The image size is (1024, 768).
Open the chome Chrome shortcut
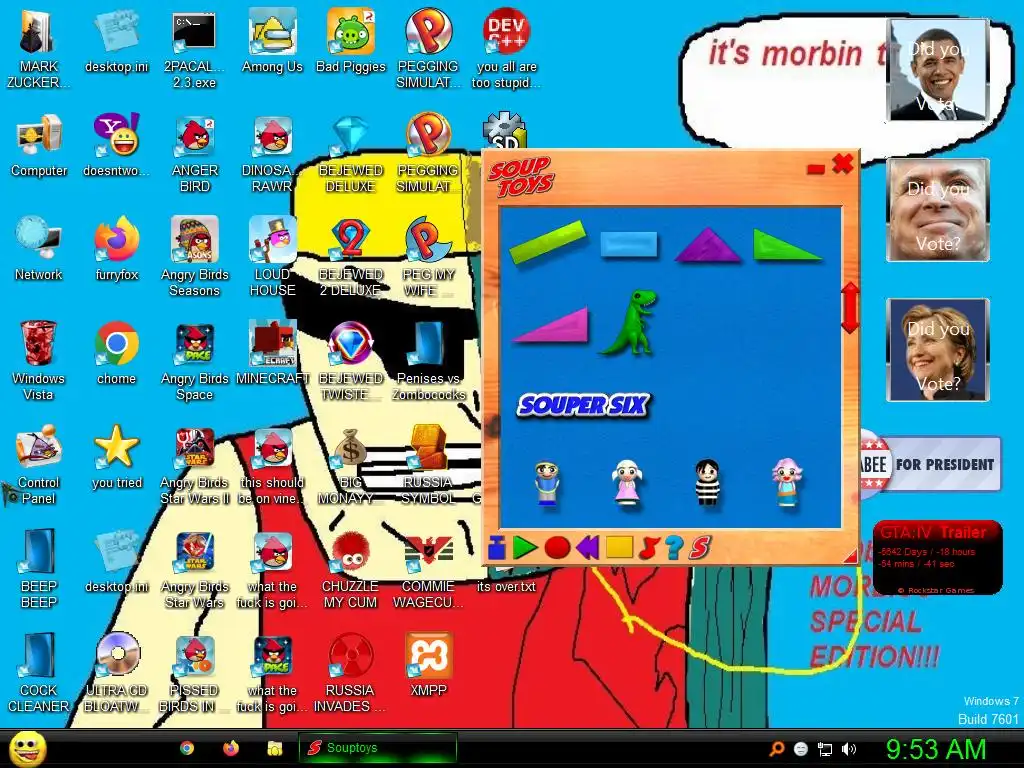tap(117, 353)
